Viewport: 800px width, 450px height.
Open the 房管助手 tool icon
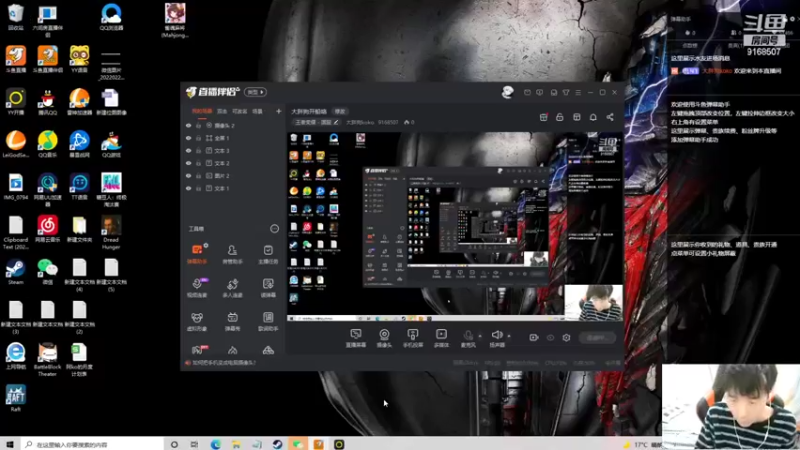(232, 254)
